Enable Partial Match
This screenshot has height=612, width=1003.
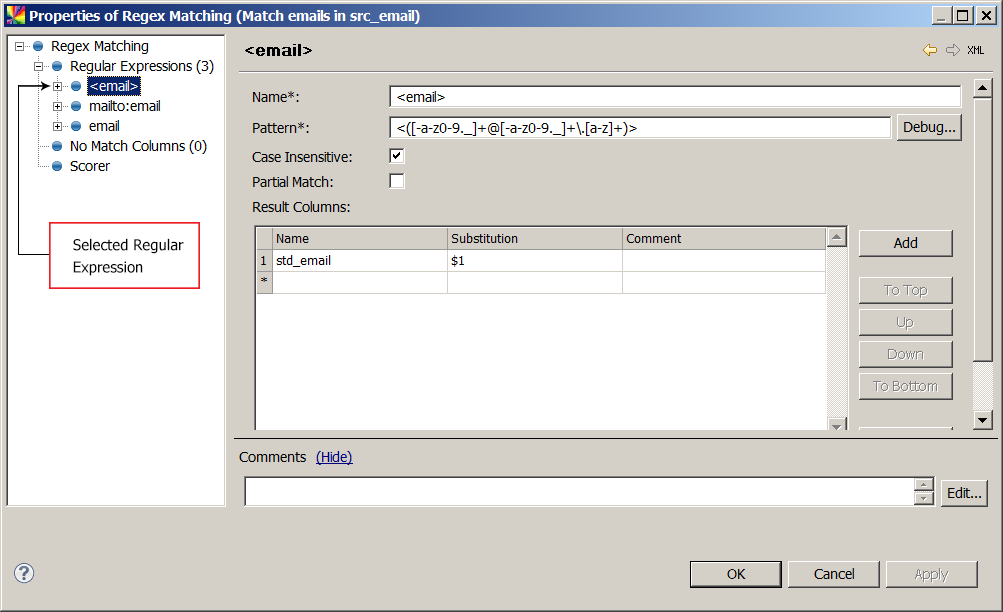tap(396, 181)
